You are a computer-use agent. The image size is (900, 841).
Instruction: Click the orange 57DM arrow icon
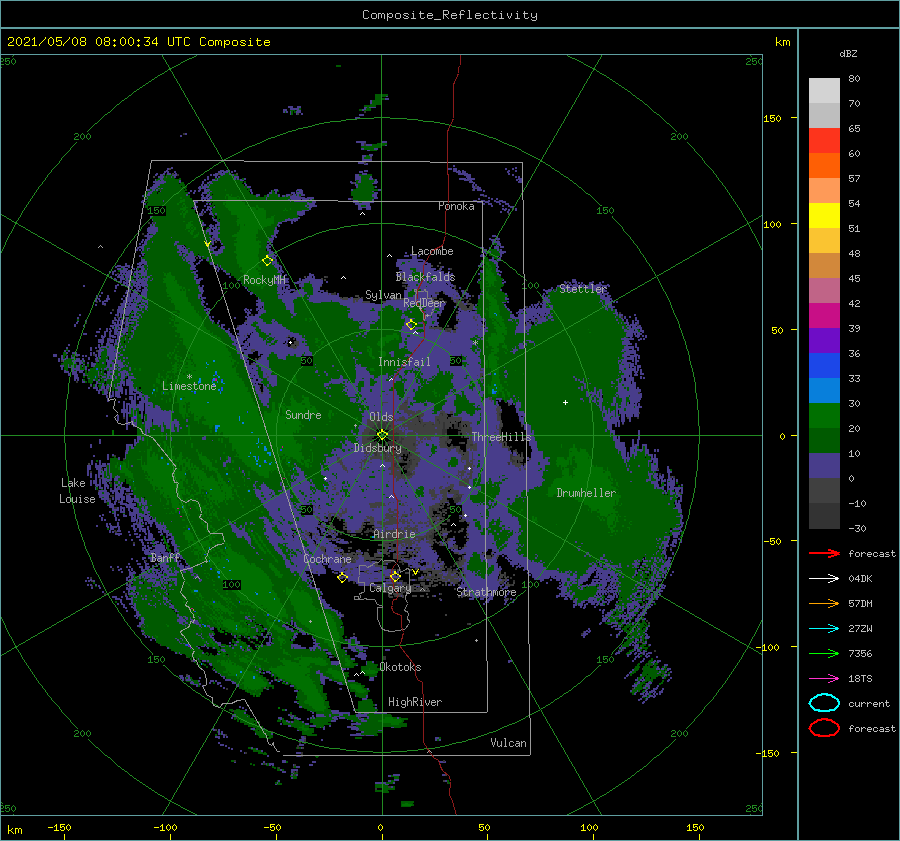(x=824, y=603)
